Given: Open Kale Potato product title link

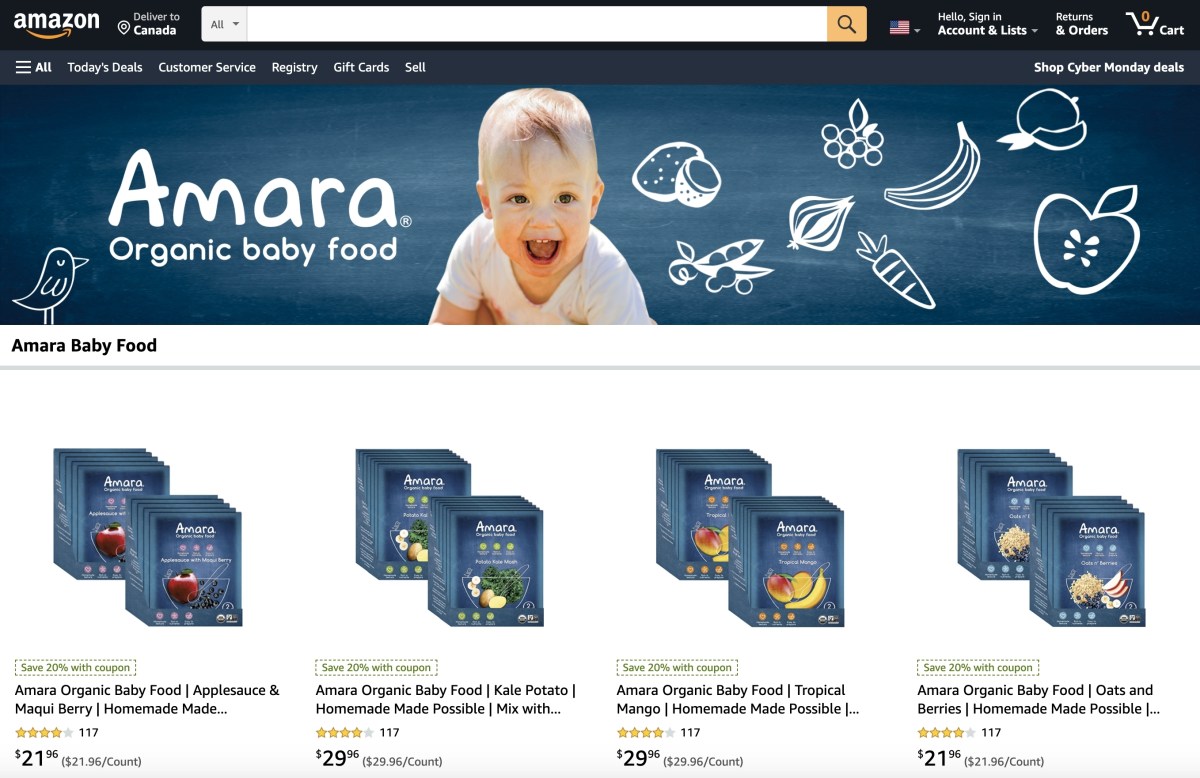Looking at the screenshot, I should (445, 699).
